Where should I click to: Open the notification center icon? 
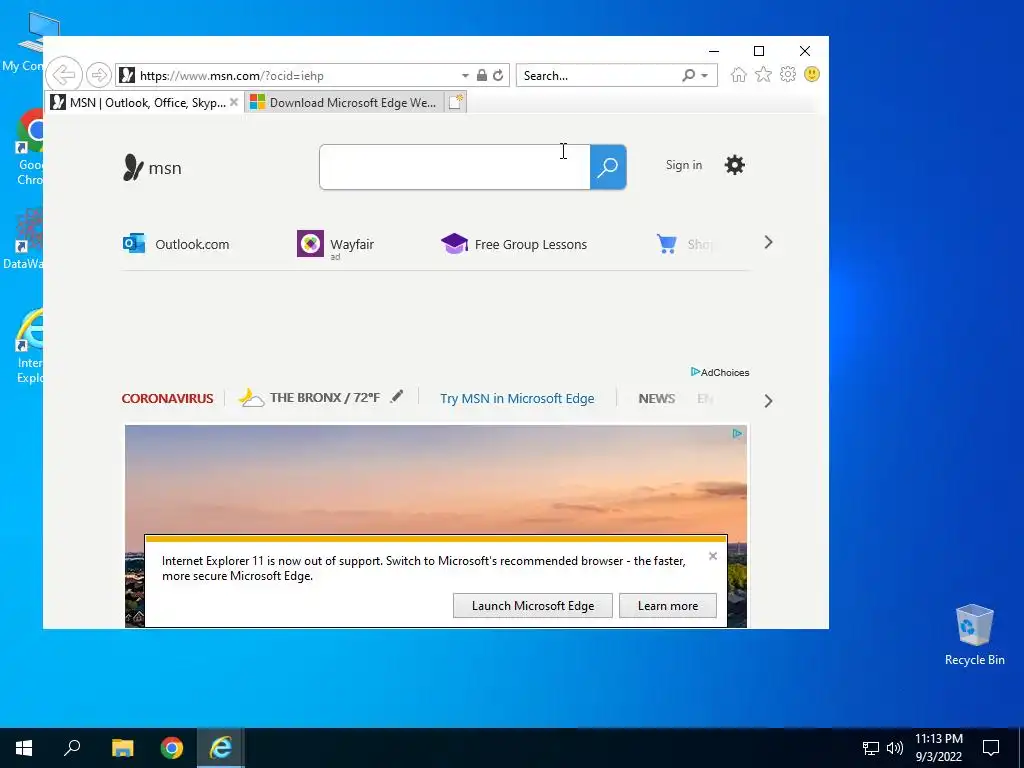coord(991,748)
